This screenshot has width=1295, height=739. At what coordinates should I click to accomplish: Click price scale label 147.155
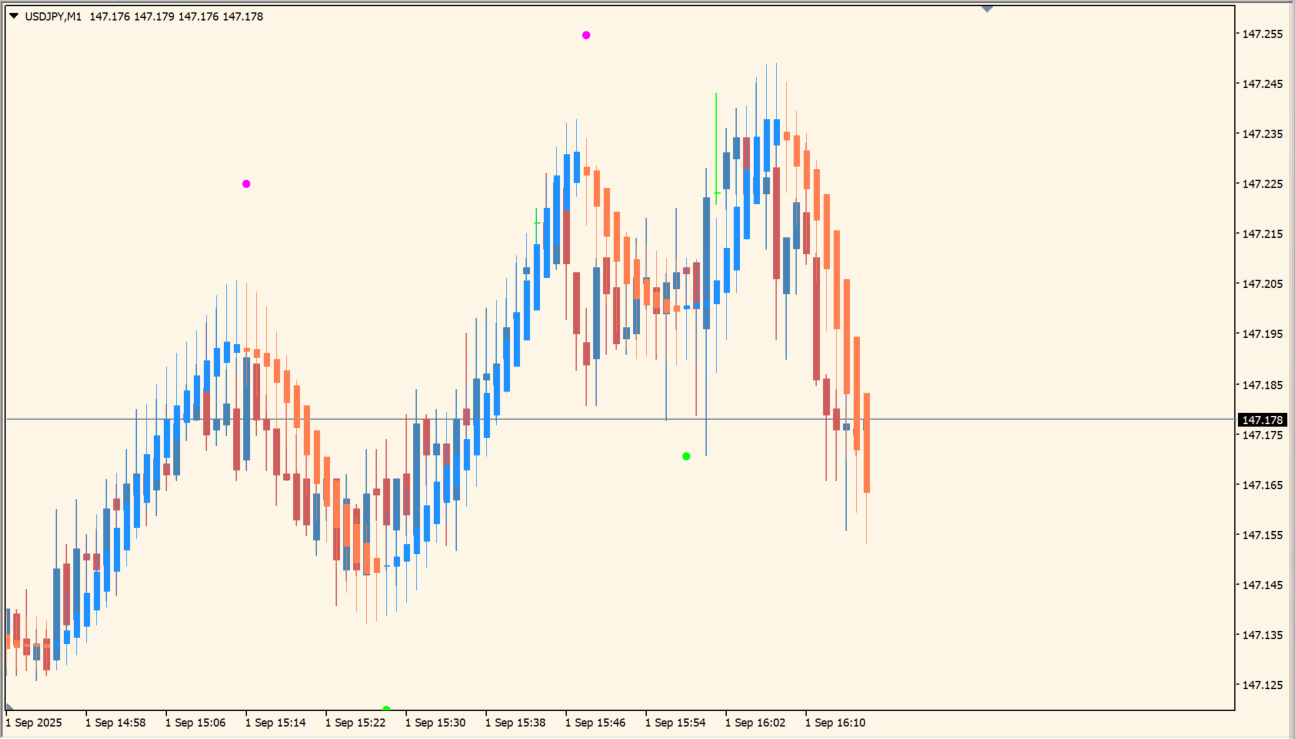1262,535
